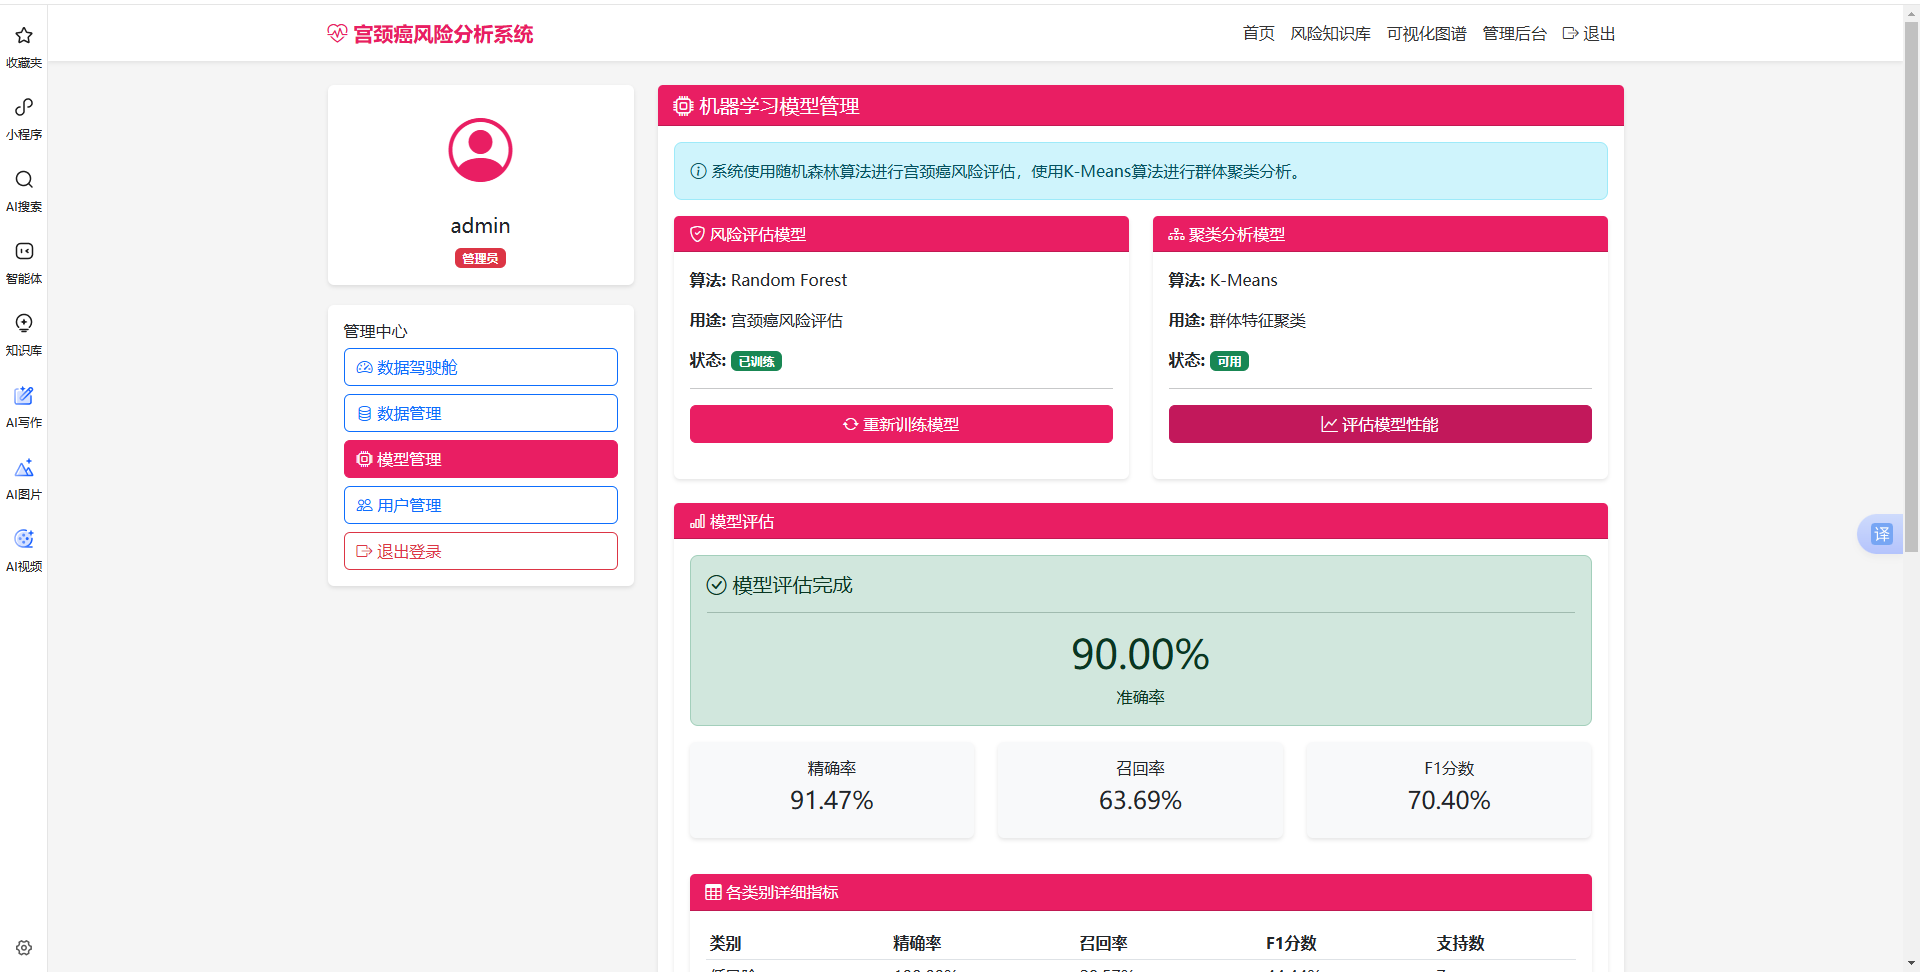Open the AI搜索 search icon
Viewport: 1920px width, 973px height.
[x=24, y=179]
